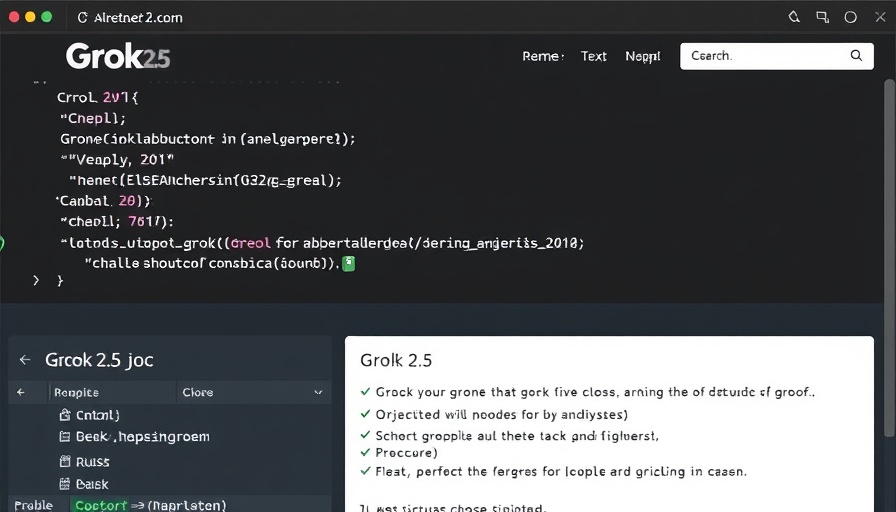Click the Grcok 2.5 joc panel title
This screenshot has width=896, height=512.
[99, 360]
